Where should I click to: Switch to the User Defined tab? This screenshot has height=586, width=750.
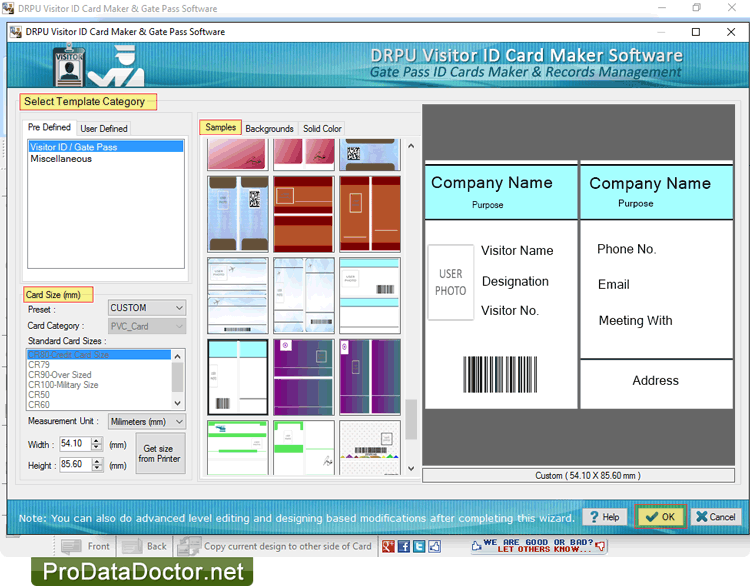(x=104, y=128)
